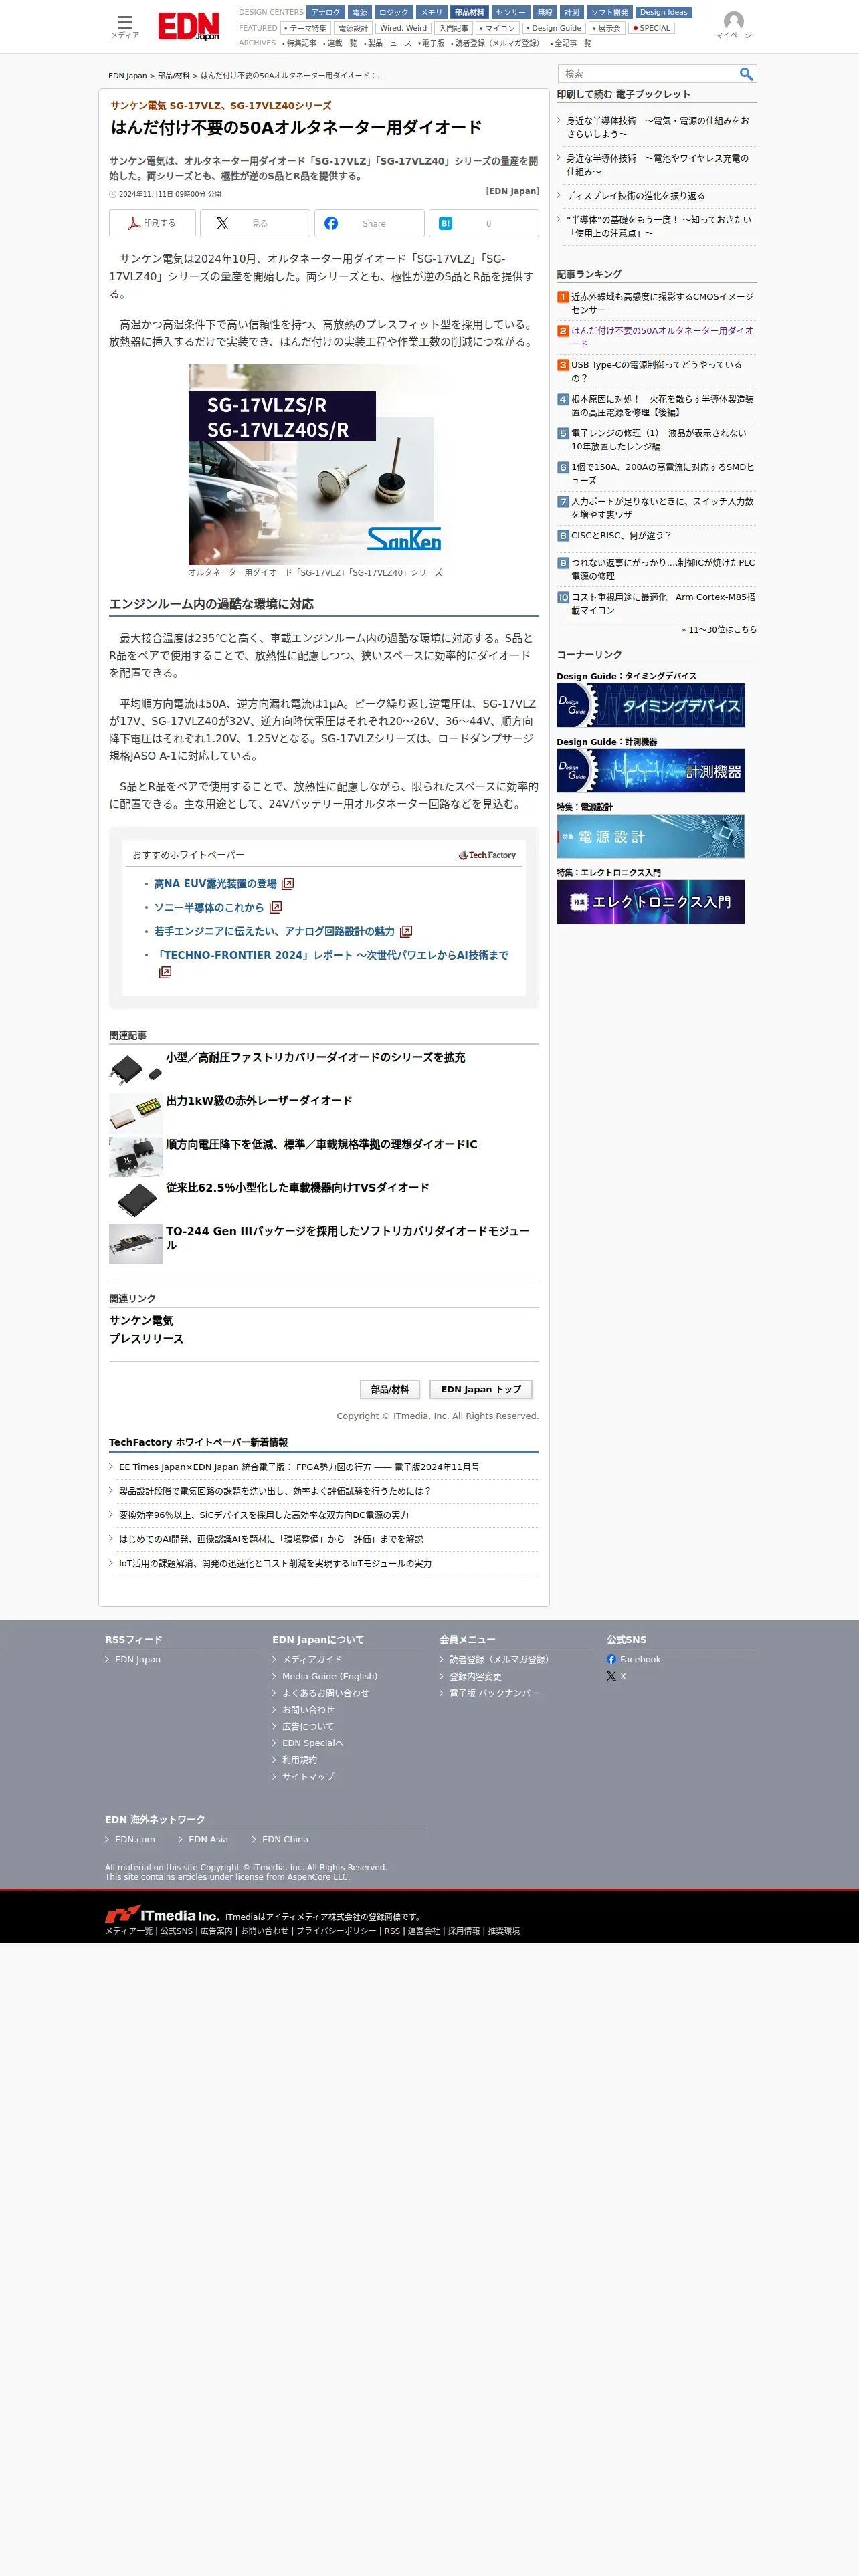Open the hamburger media menu
This screenshot has width=859, height=2576.
point(125,26)
